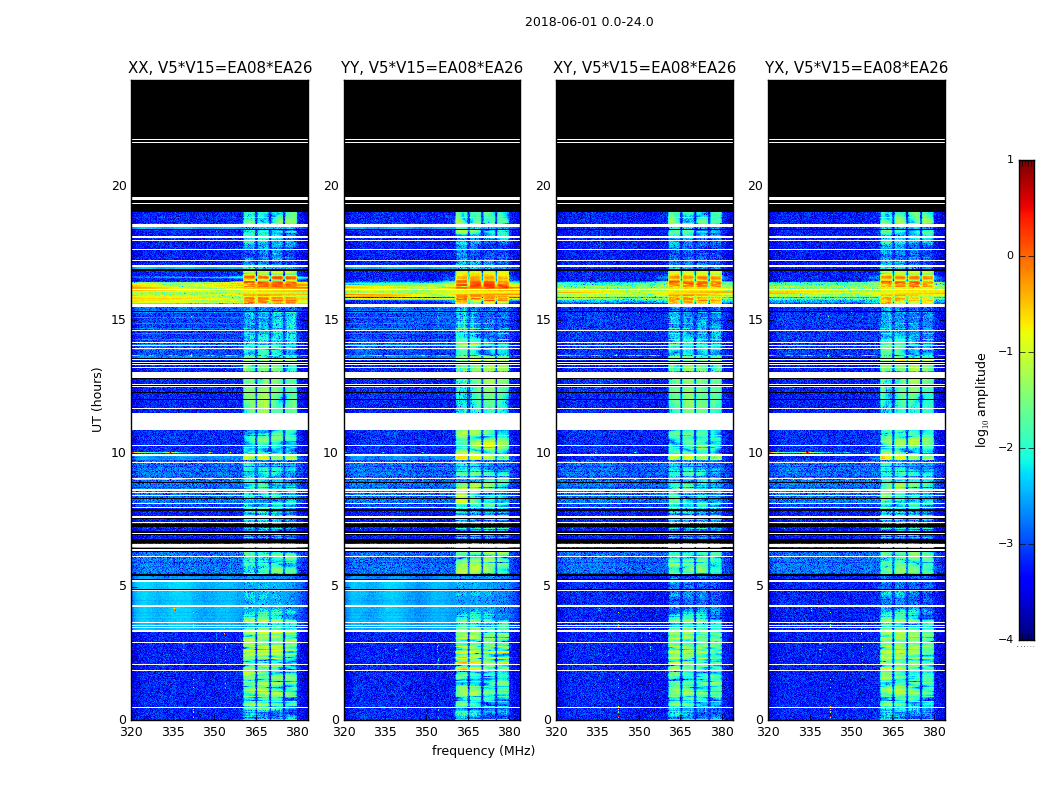Viewport: 1050px width, 800px height.
Task: Open the XX spectrogram plot
Action: pyautogui.click(x=220, y=400)
